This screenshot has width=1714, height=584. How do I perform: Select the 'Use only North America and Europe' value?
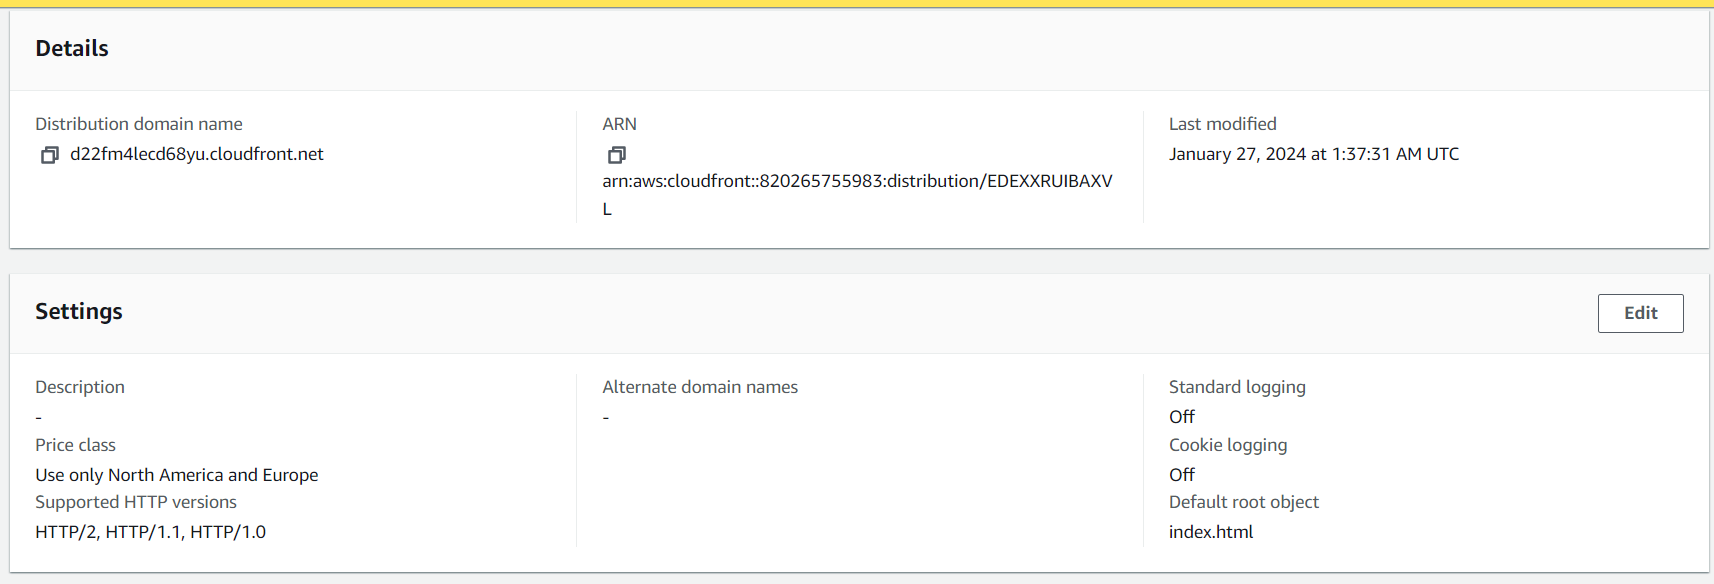point(177,475)
